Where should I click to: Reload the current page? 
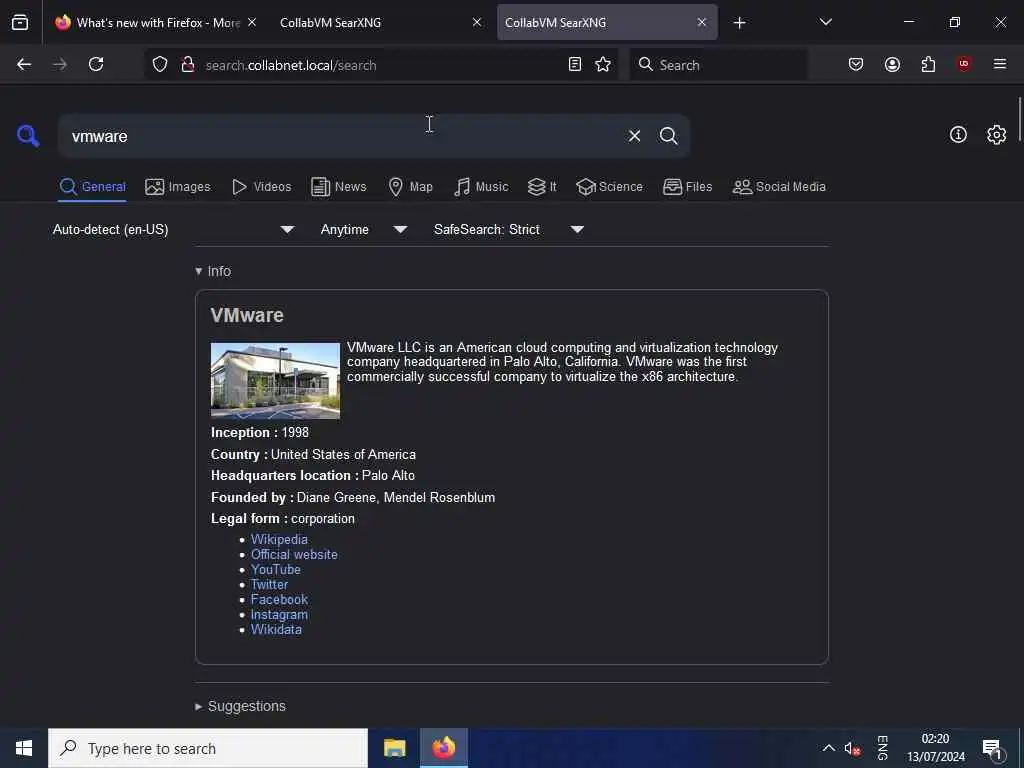[96, 64]
